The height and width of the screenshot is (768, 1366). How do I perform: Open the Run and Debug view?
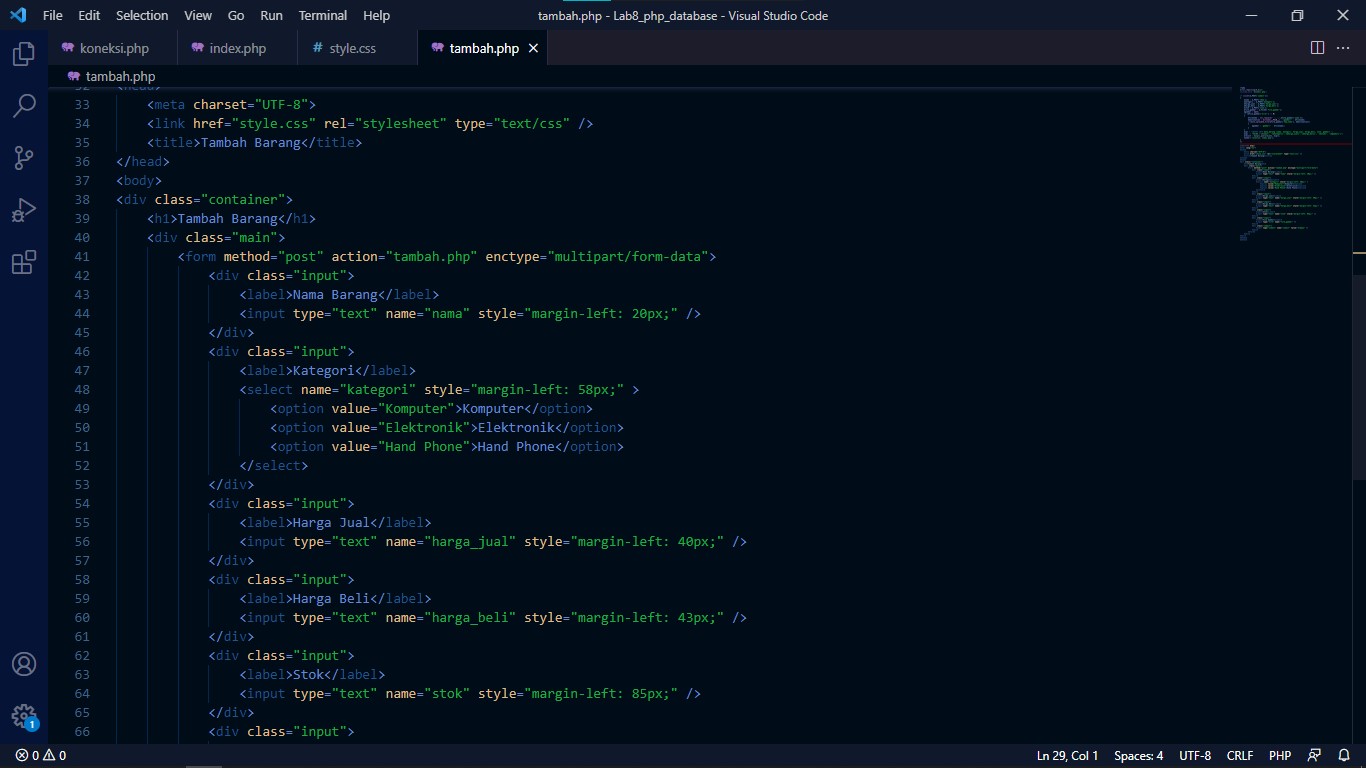coord(24,210)
